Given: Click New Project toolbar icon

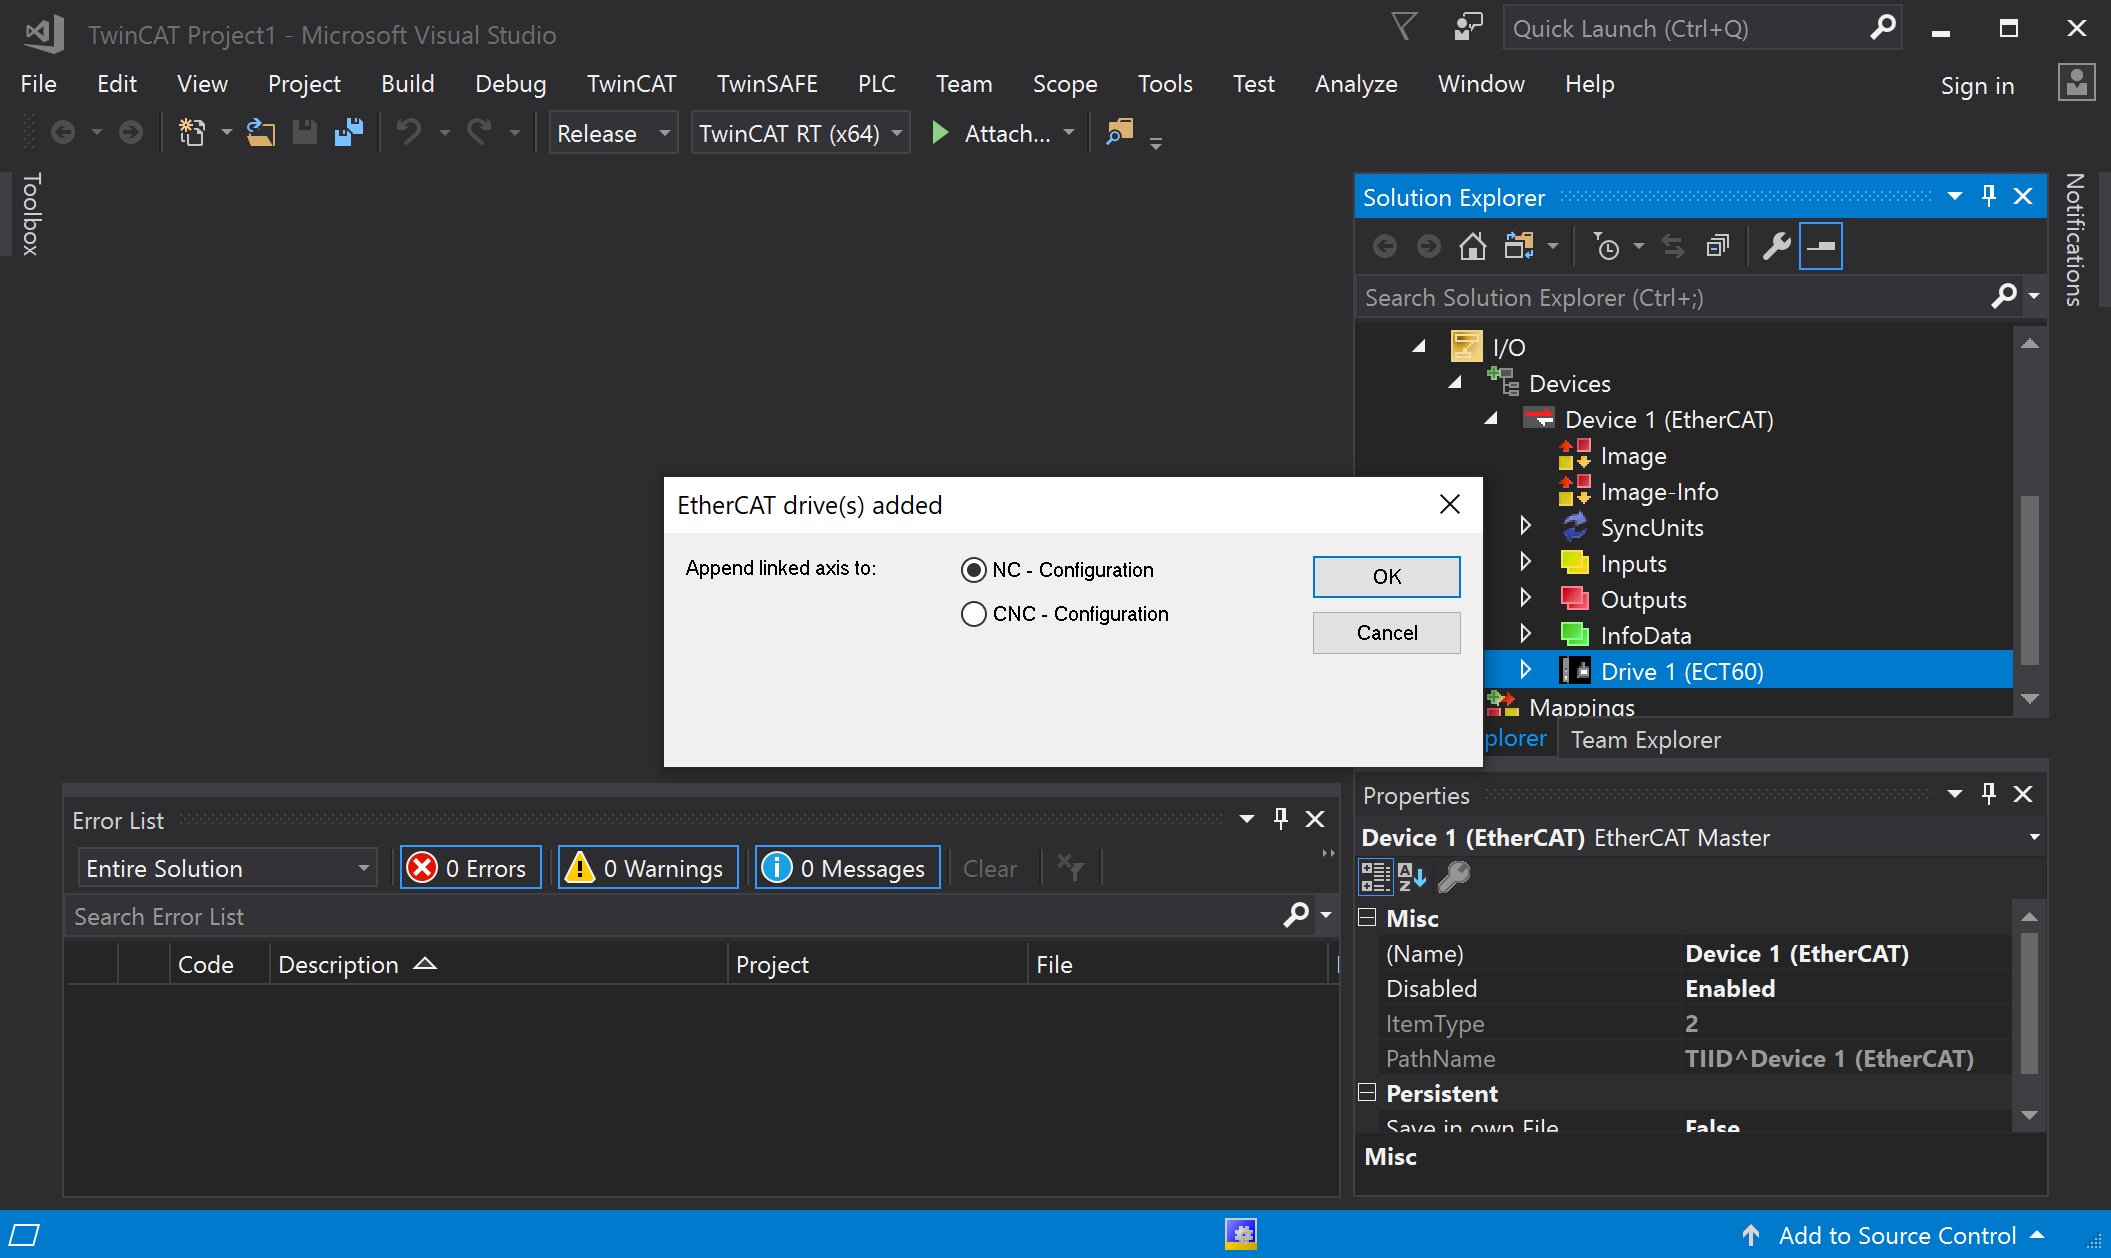Looking at the screenshot, I should coord(191,132).
